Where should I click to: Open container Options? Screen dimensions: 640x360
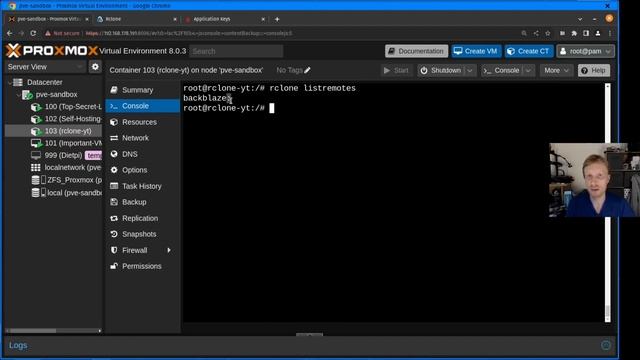[134, 170]
